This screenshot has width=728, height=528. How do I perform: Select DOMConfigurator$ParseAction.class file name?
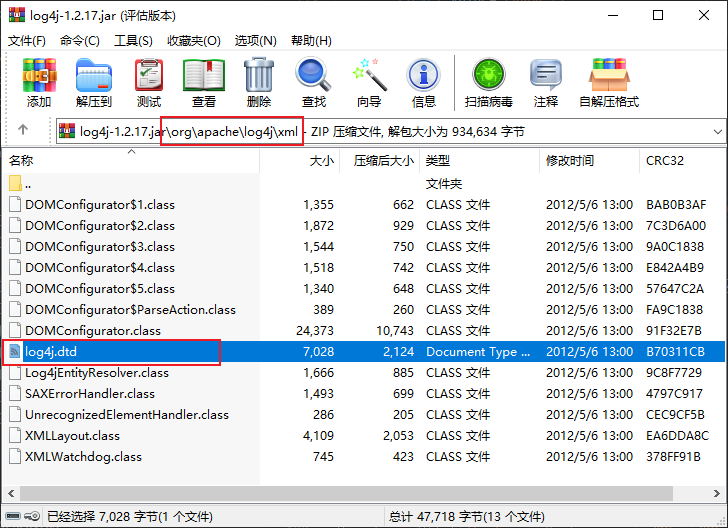(130, 310)
